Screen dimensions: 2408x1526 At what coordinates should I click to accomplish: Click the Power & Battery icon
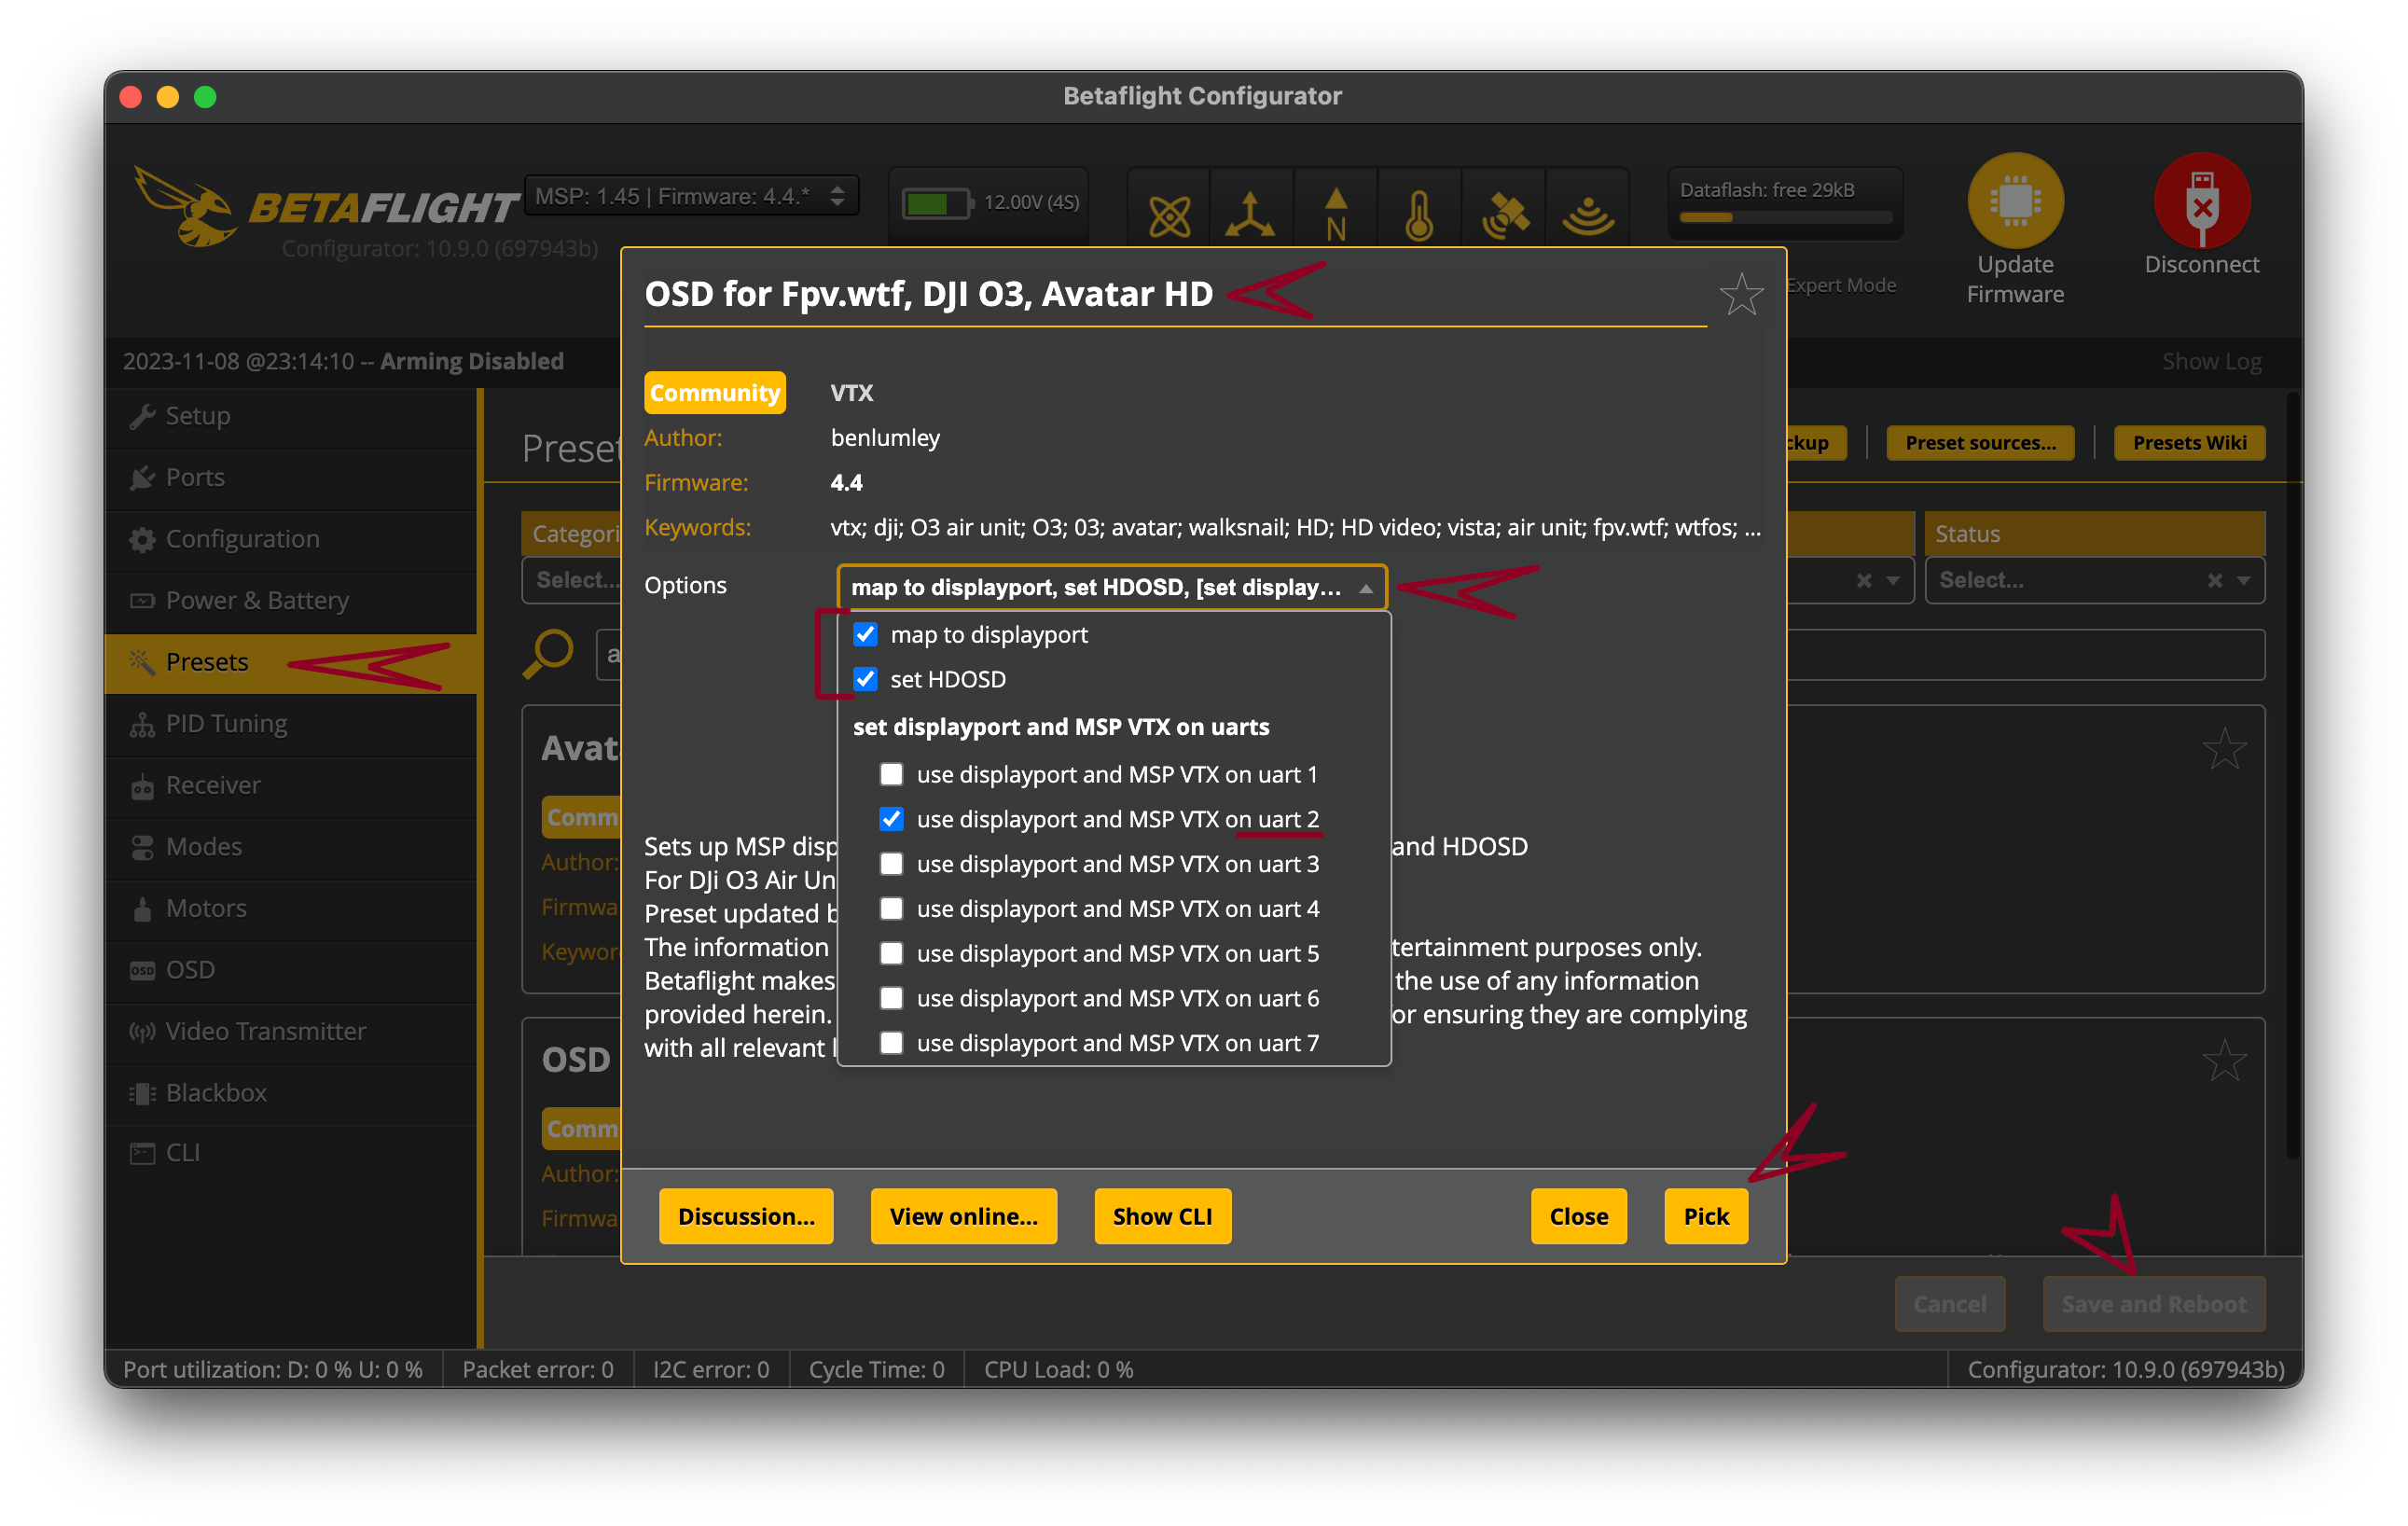[142, 601]
